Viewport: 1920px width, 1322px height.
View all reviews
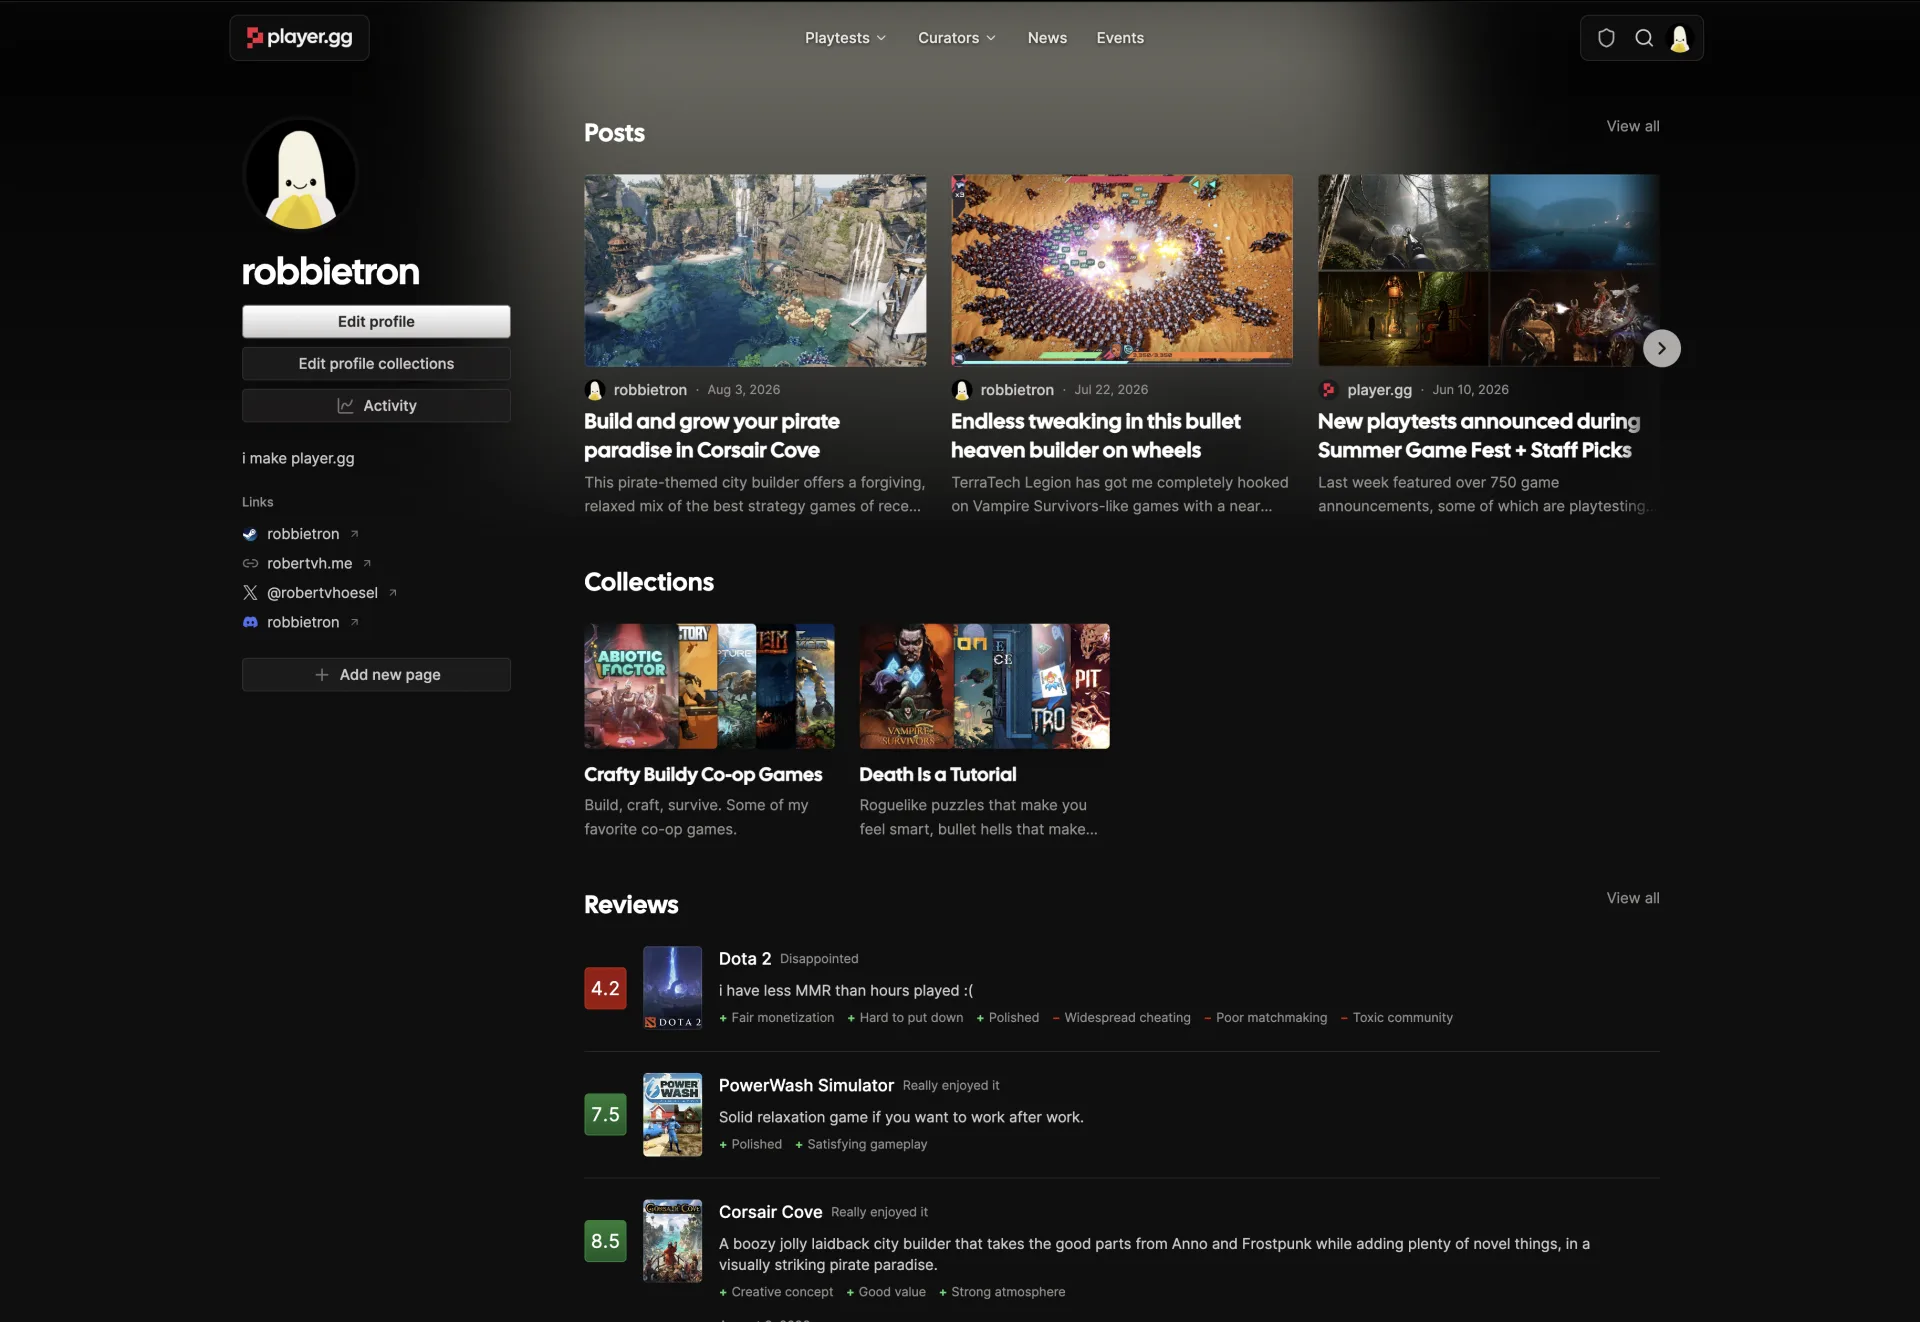(1633, 898)
